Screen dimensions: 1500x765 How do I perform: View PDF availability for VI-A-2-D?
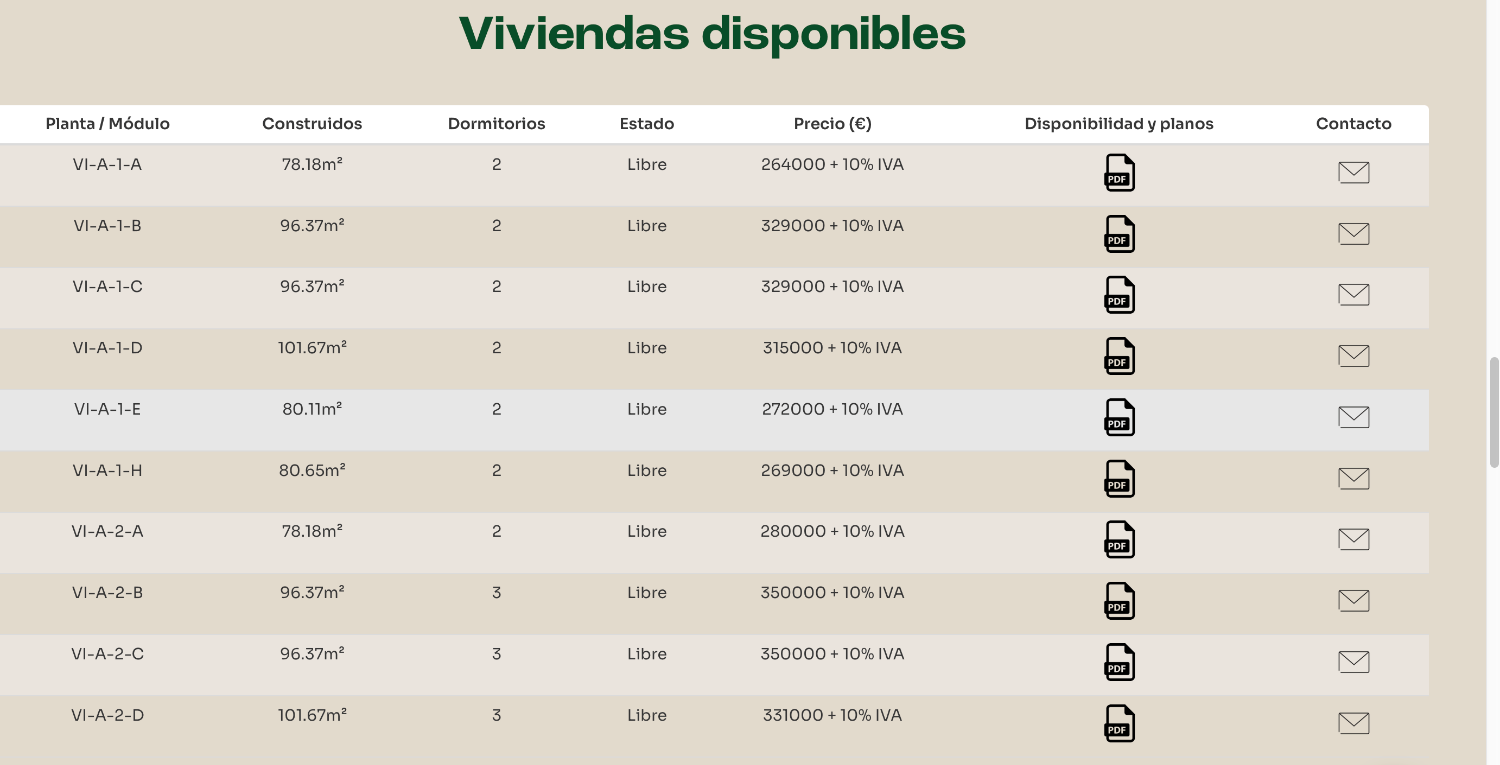1119,723
